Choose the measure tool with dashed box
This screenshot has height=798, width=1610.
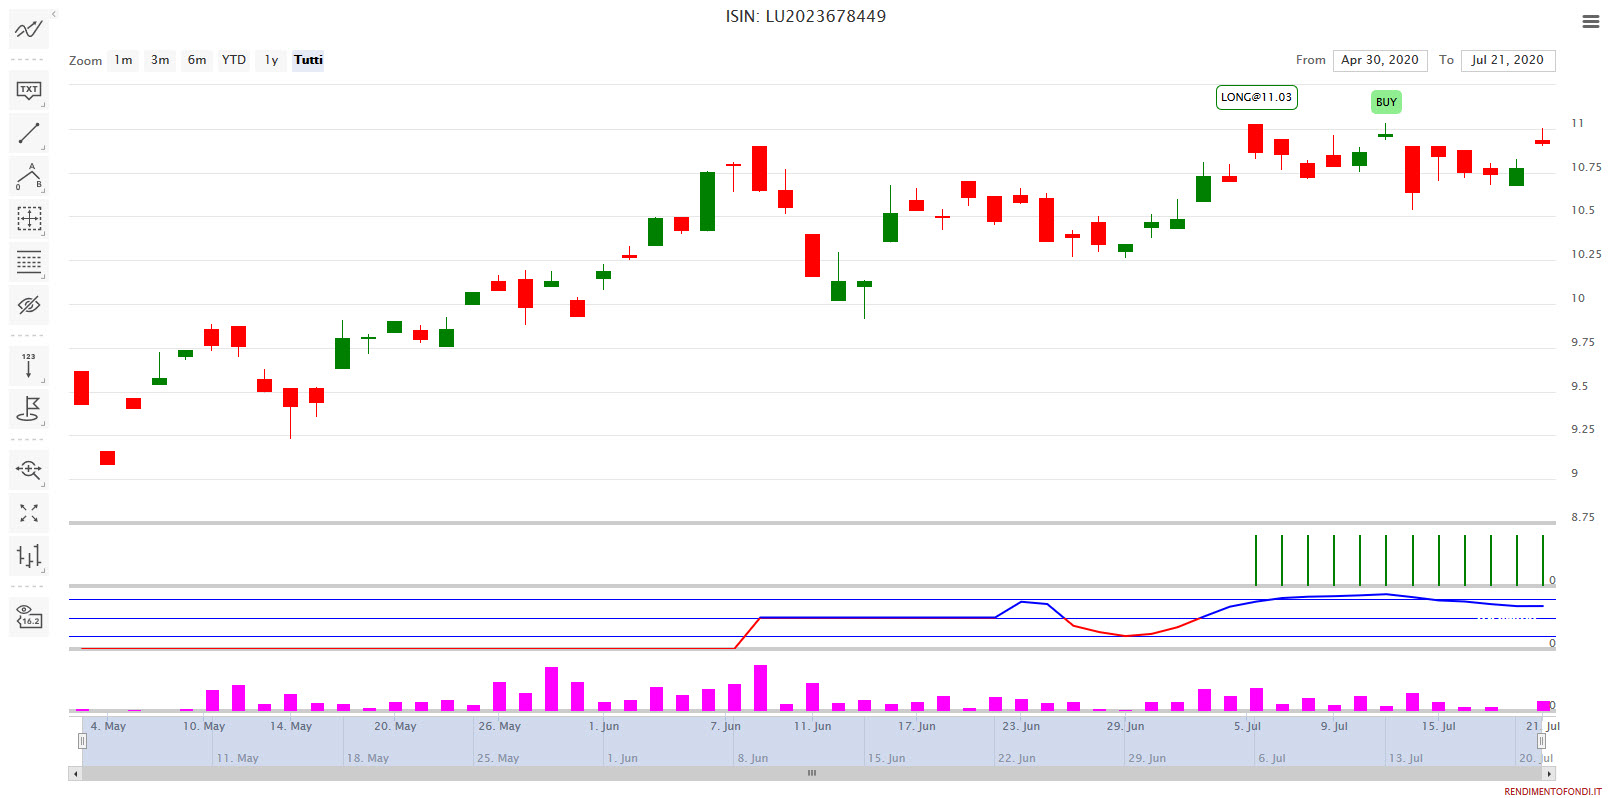pyautogui.click(x=28, y=218)
